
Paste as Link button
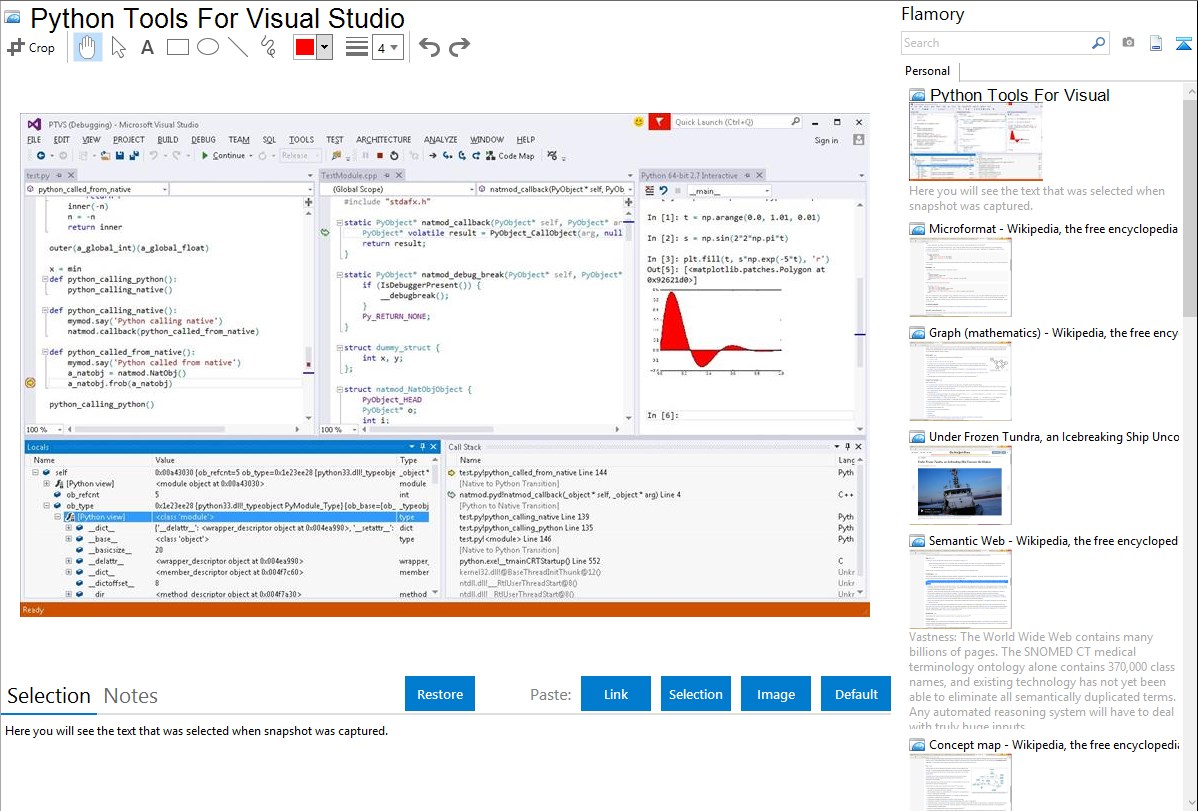point(616,694)
